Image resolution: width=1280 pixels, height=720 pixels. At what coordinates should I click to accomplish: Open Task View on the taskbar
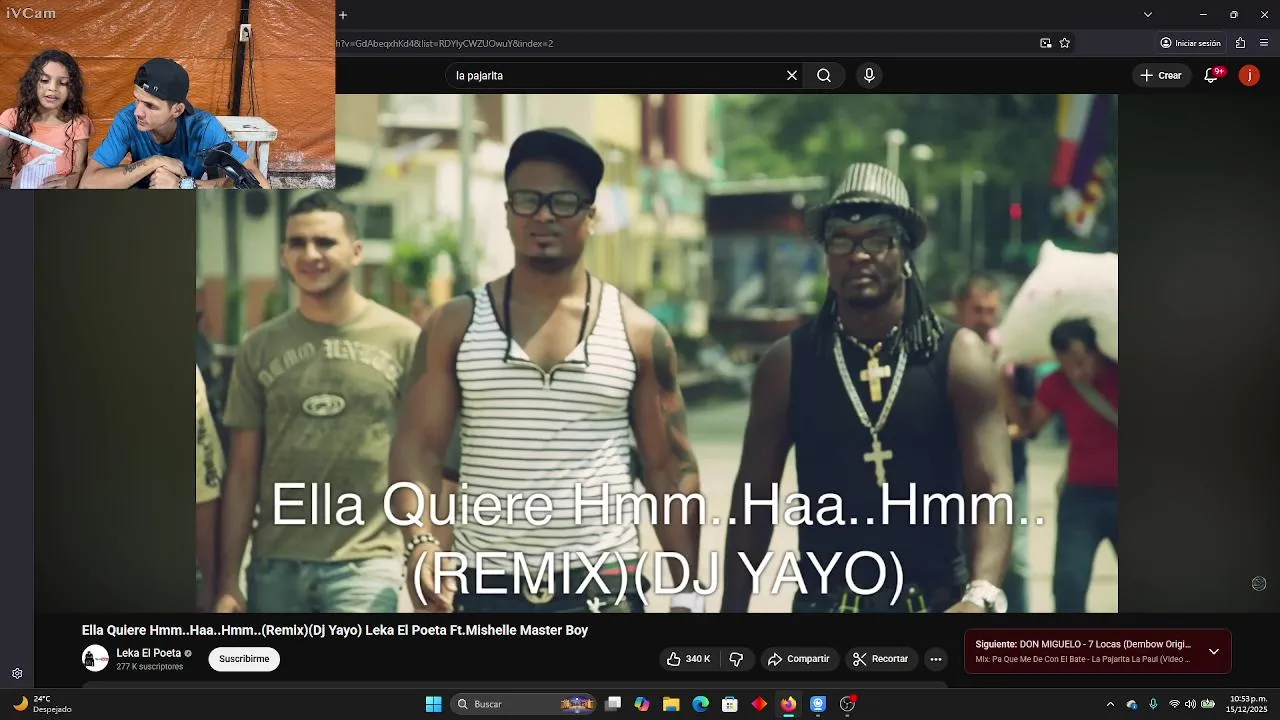click(614, 704)
